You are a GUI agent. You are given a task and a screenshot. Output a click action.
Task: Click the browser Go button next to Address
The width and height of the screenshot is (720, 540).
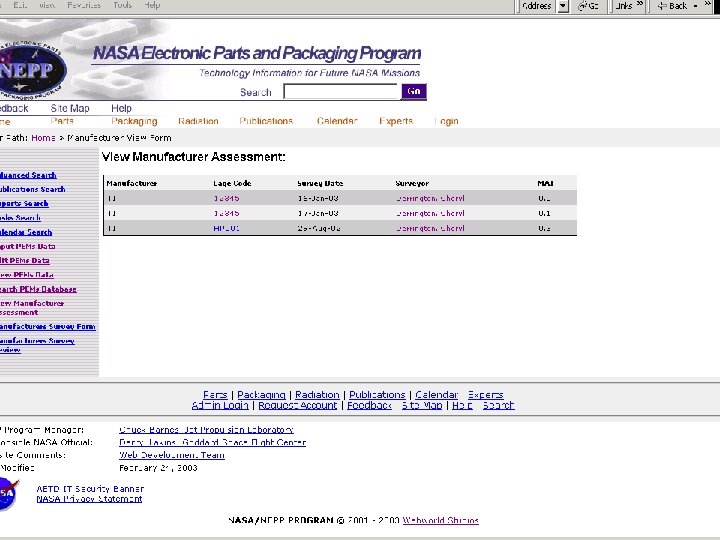[x=588, y=6]
